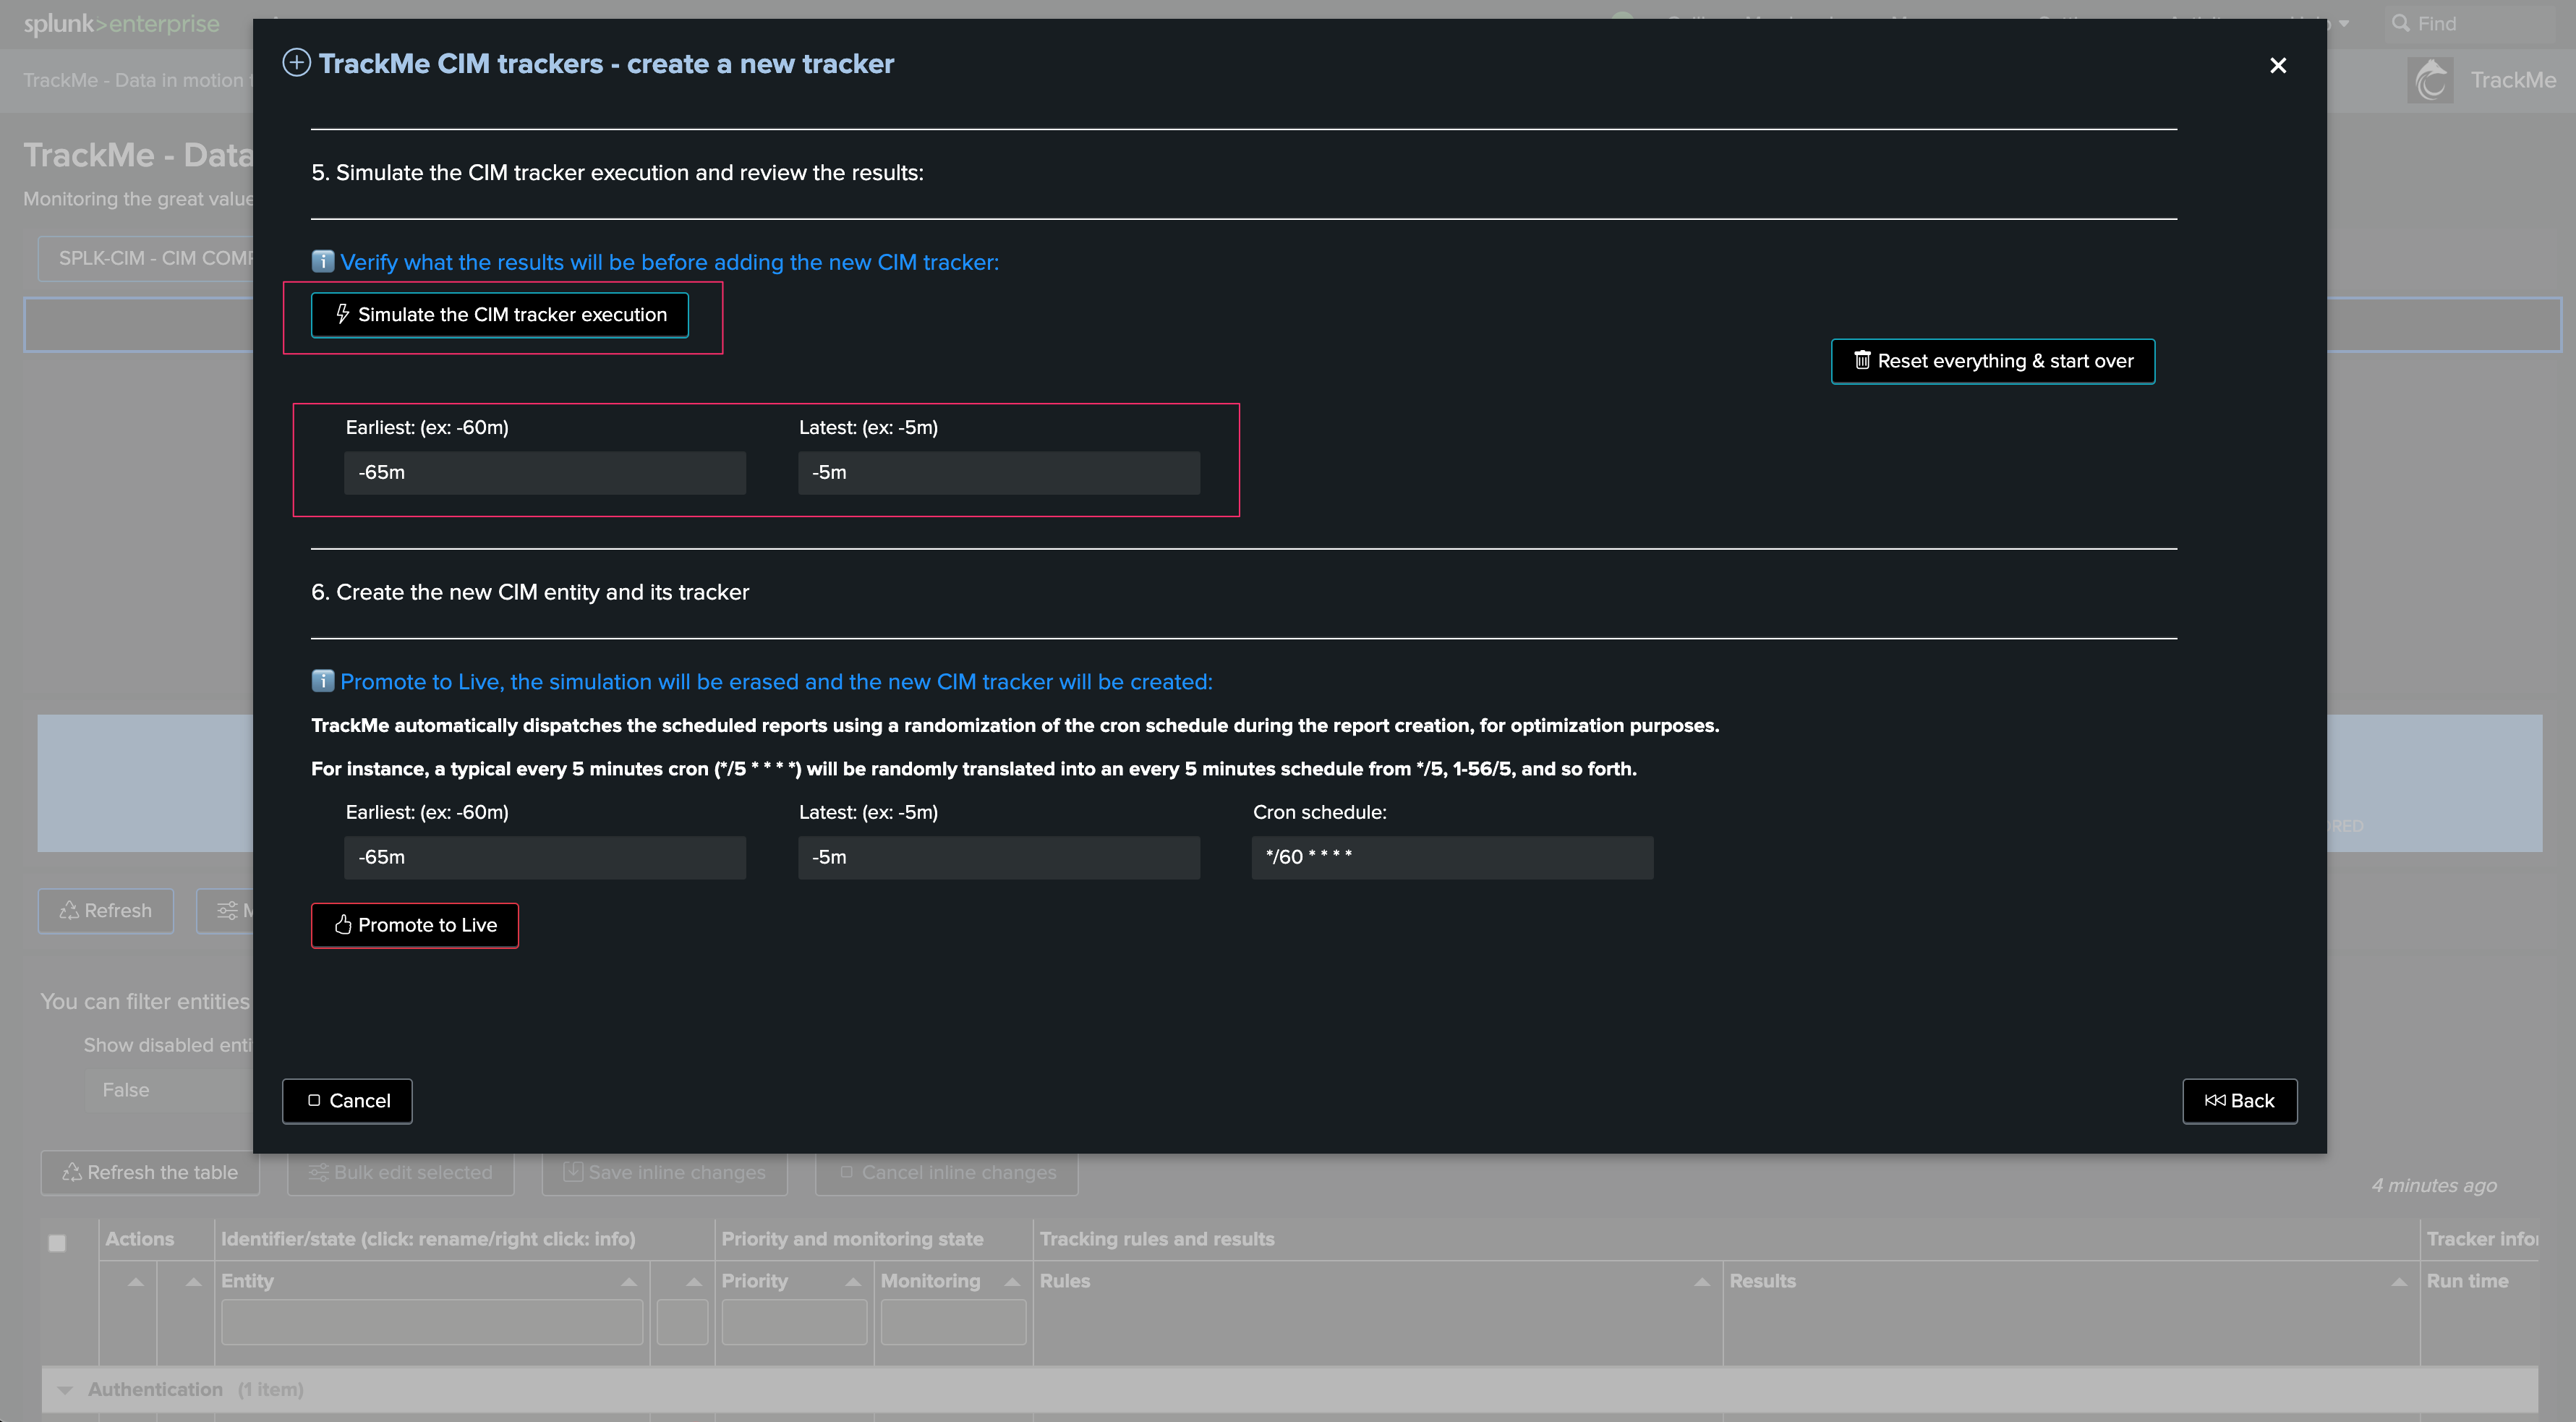Go Back to the previous step
The width and height of the screenshot is (2576, 1422).
(2239, 1101)
